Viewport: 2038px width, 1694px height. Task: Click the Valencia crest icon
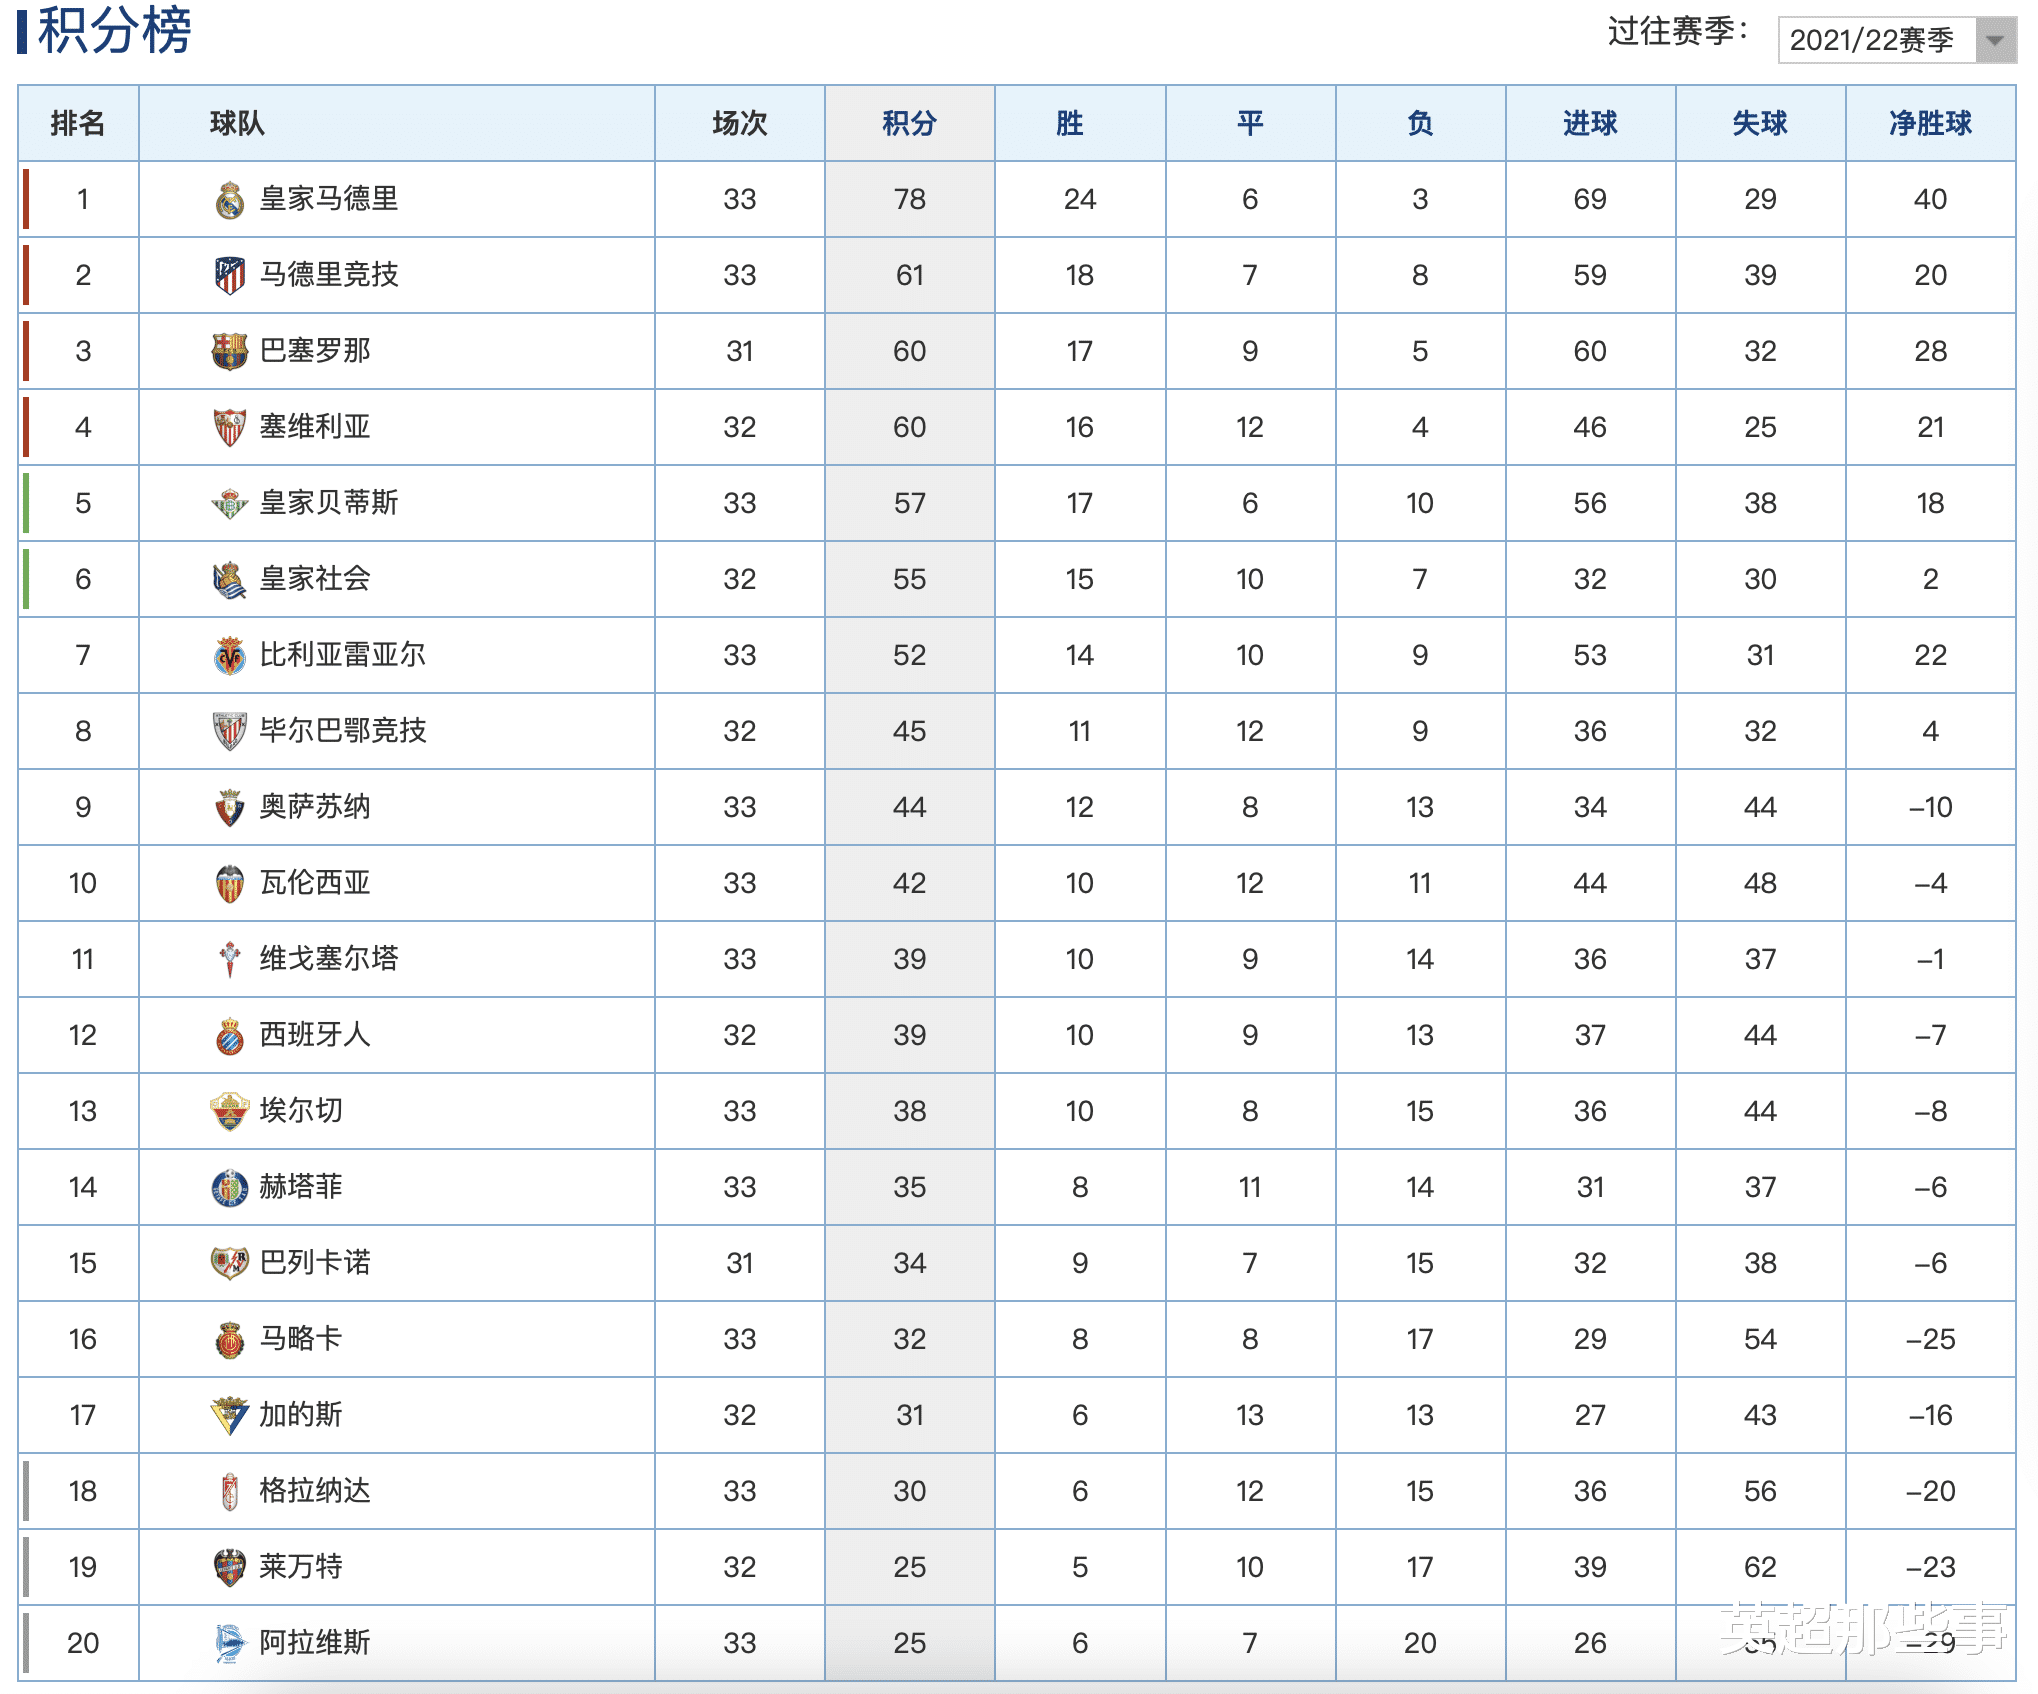pyautogui.click(x=230, y=884)
